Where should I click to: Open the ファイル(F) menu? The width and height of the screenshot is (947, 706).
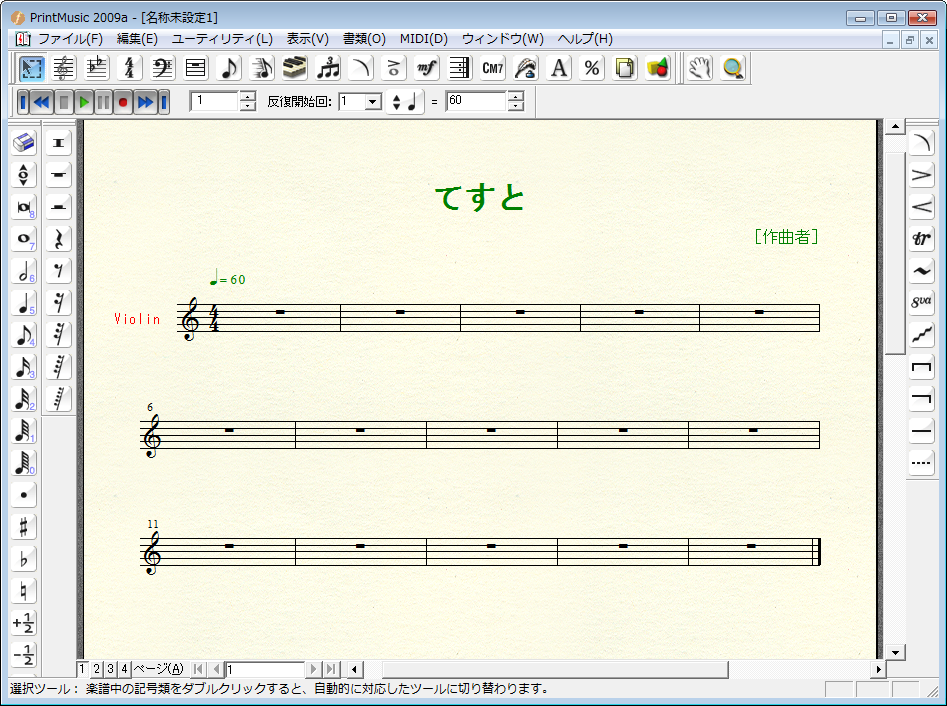click(x=70, y=39)
